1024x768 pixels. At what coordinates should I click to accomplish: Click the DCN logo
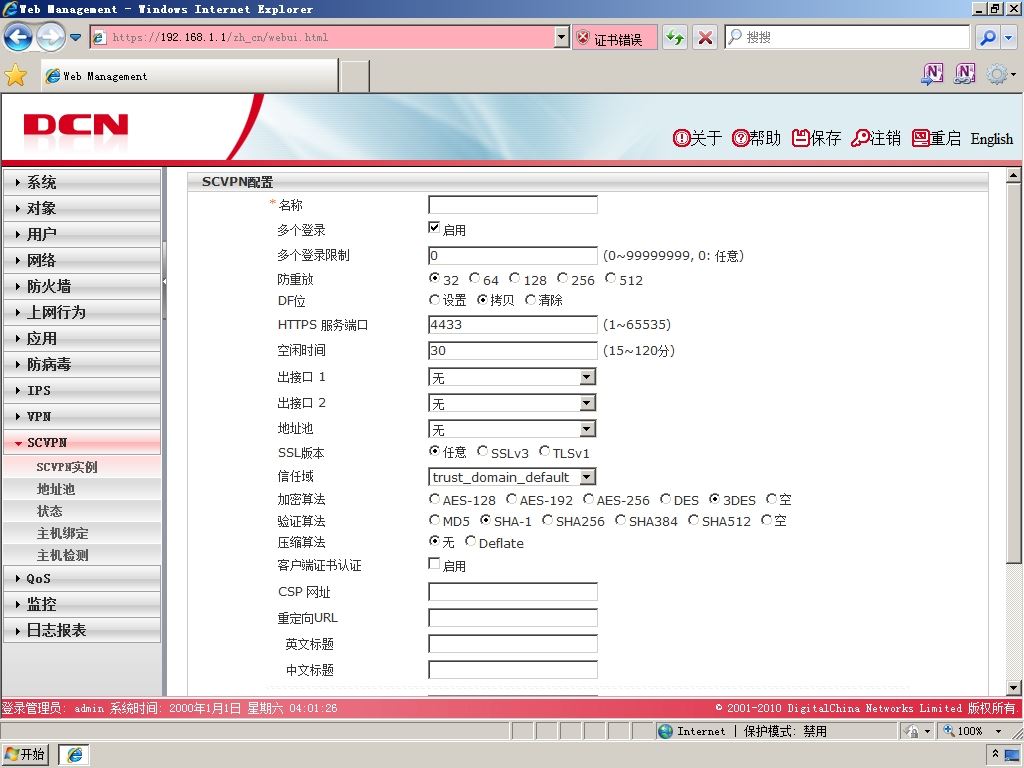76,125
